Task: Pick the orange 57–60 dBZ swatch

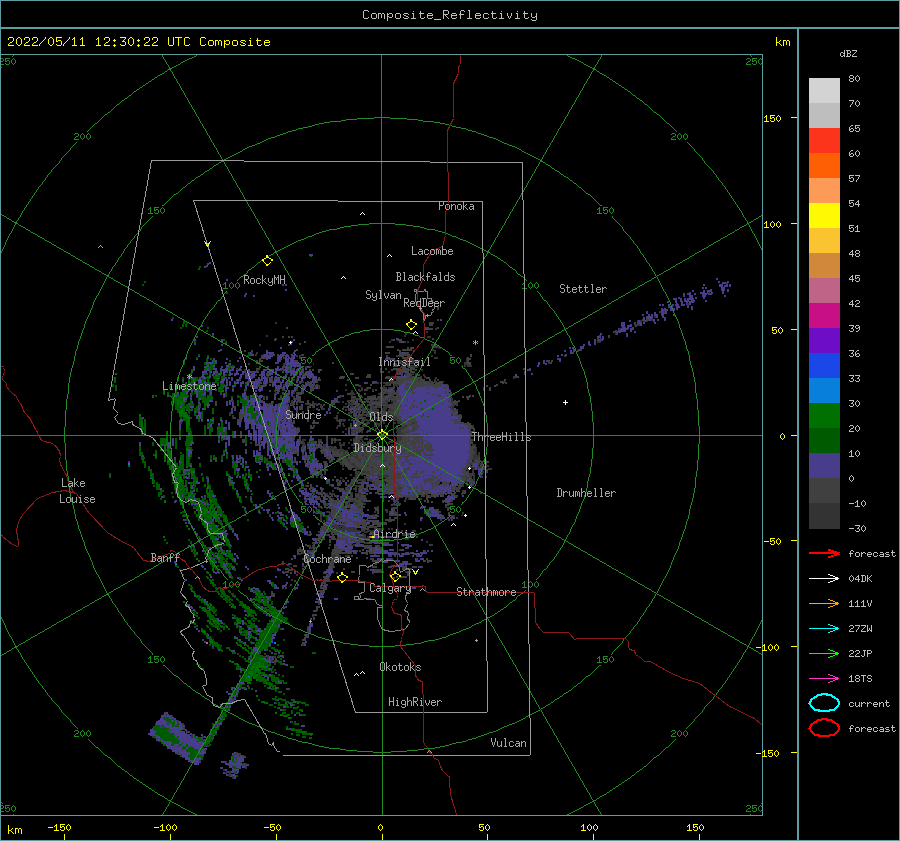Action: pos(824,166)
